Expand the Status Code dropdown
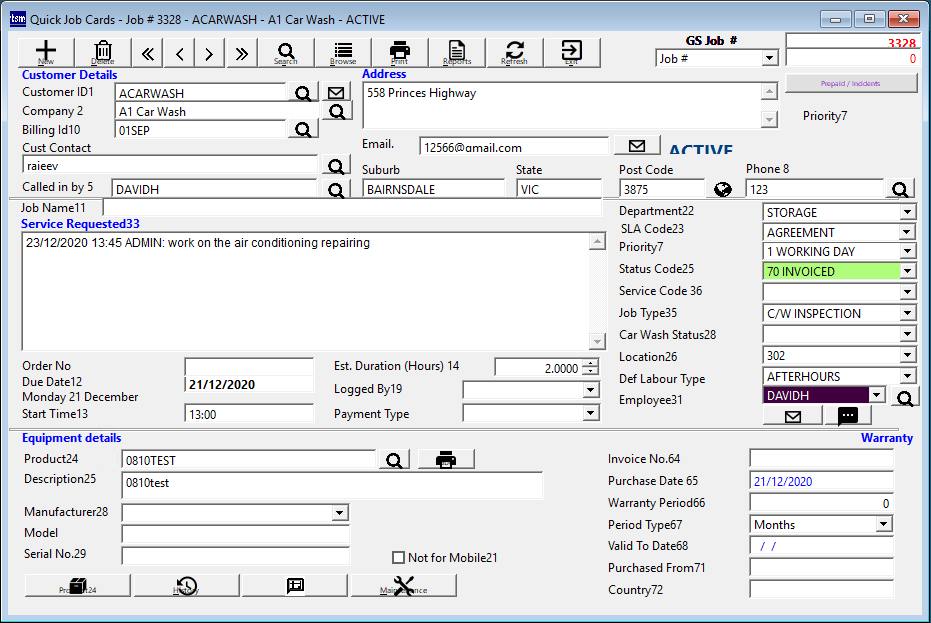 907,271
